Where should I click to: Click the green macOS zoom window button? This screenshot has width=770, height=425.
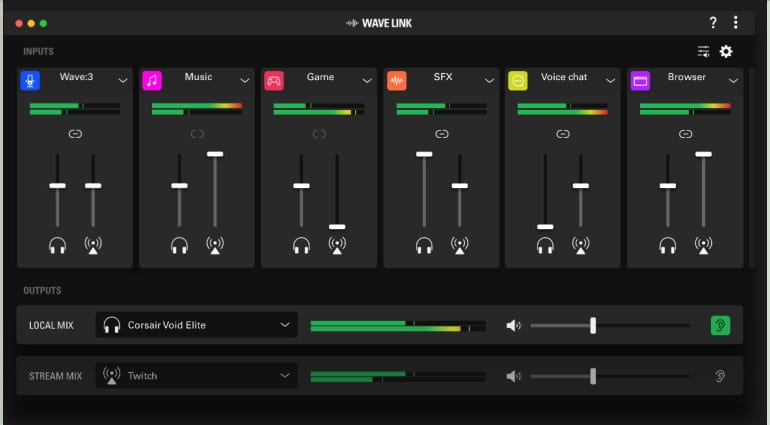point(43,23)
